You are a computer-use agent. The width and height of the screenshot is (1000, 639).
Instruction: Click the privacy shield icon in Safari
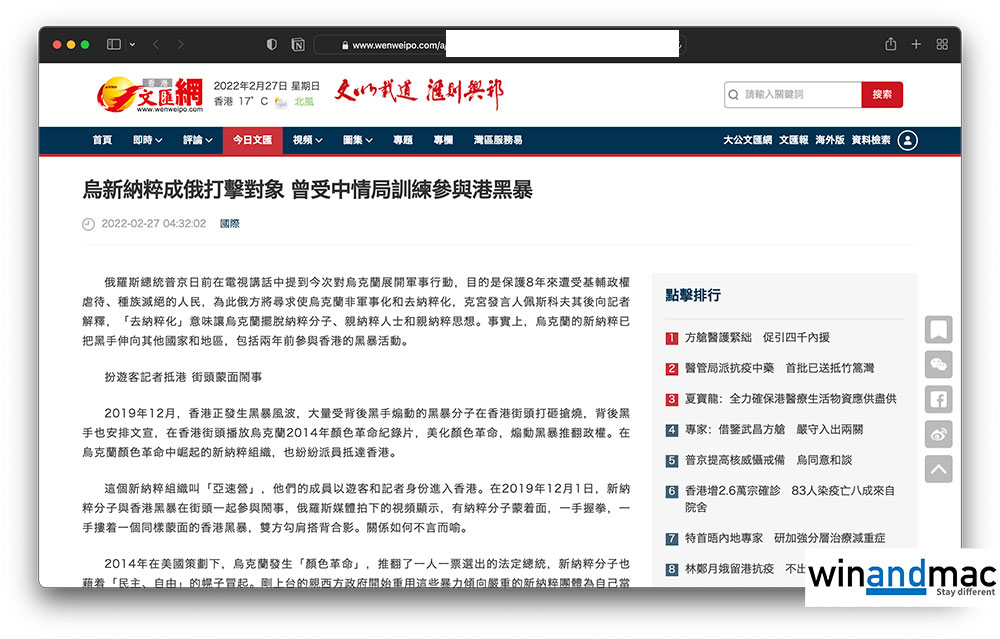(x=272, y=45)
